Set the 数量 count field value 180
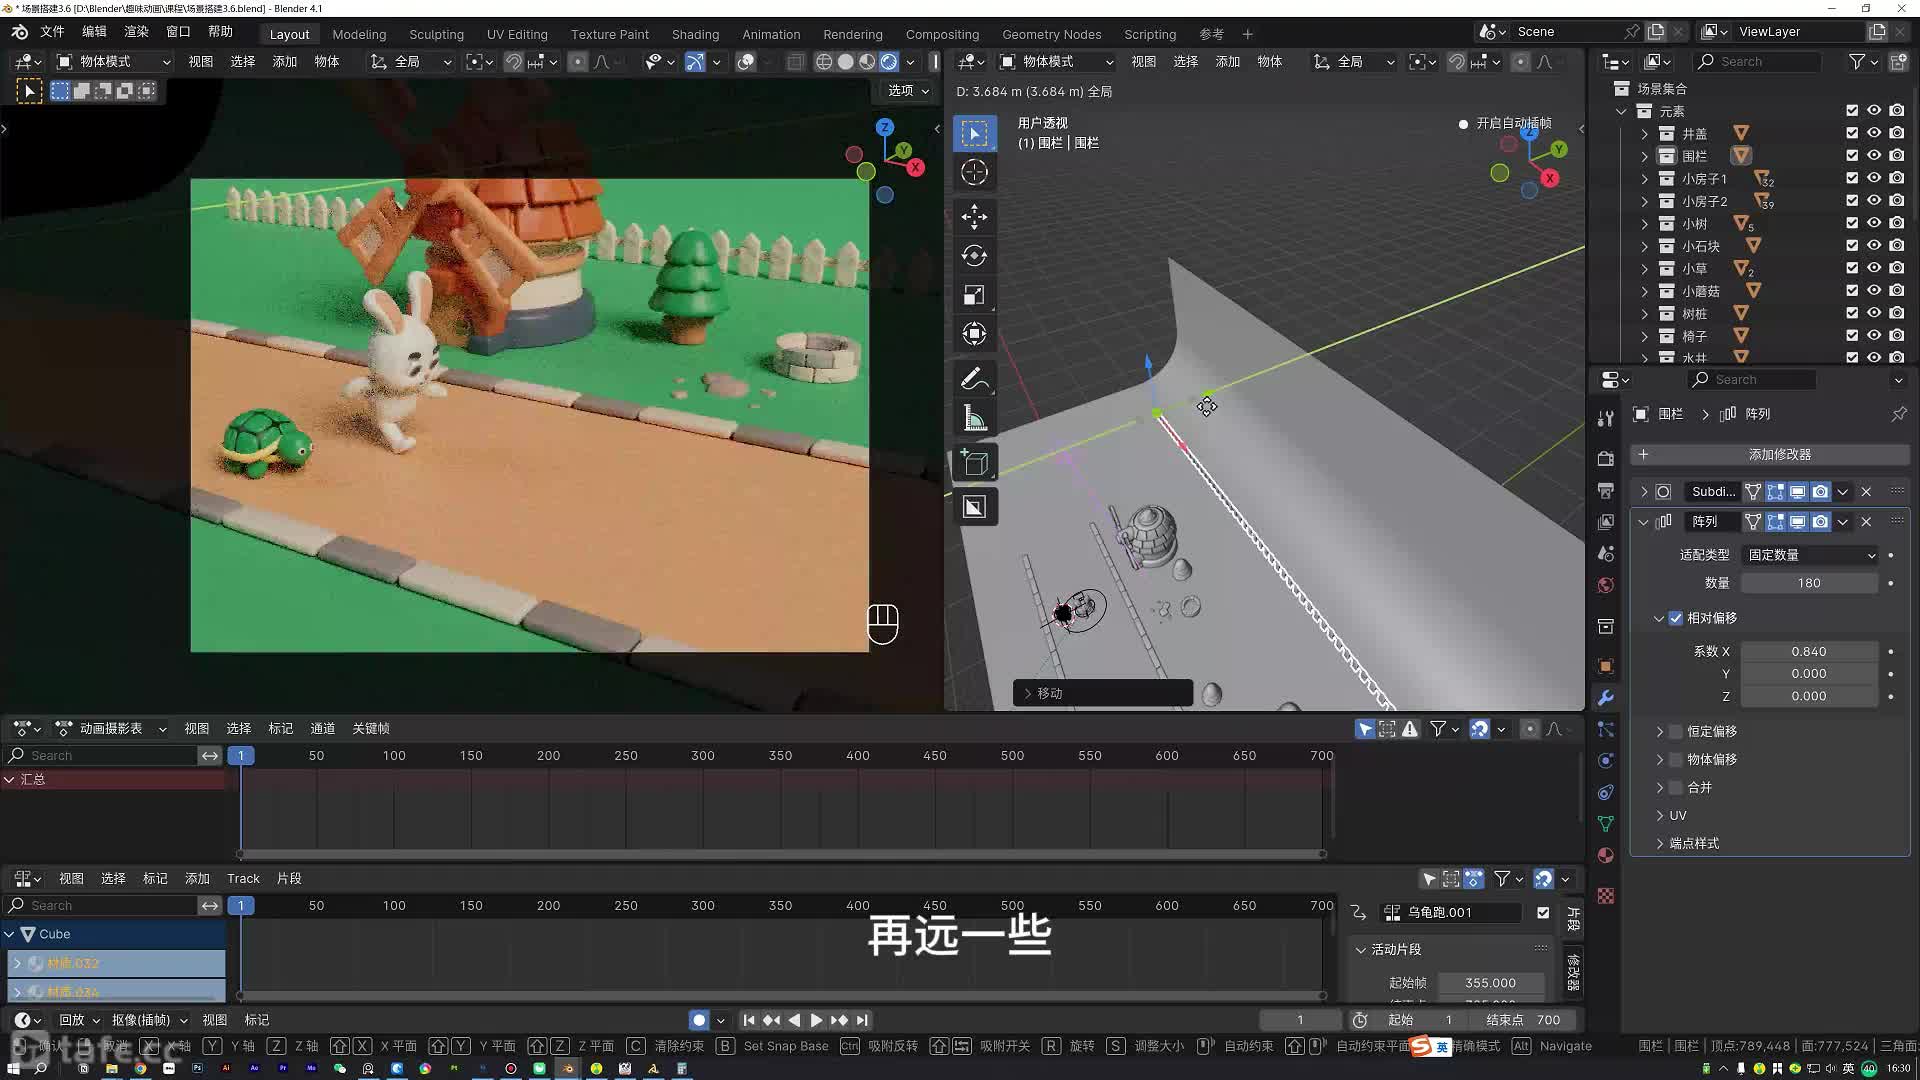 coord(1809,583)
